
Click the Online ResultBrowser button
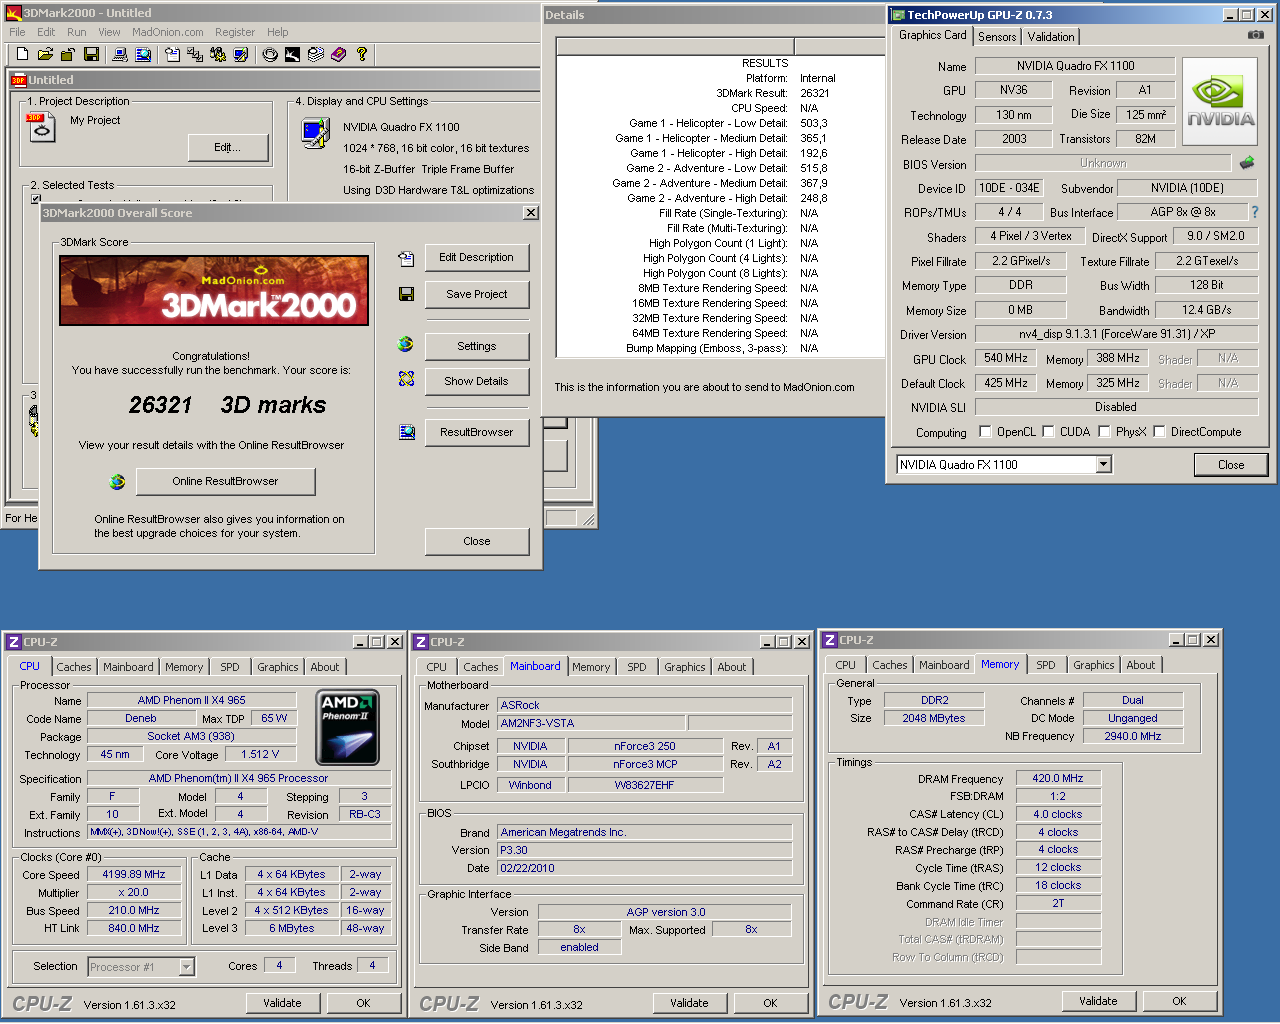(x=225, y=481)
